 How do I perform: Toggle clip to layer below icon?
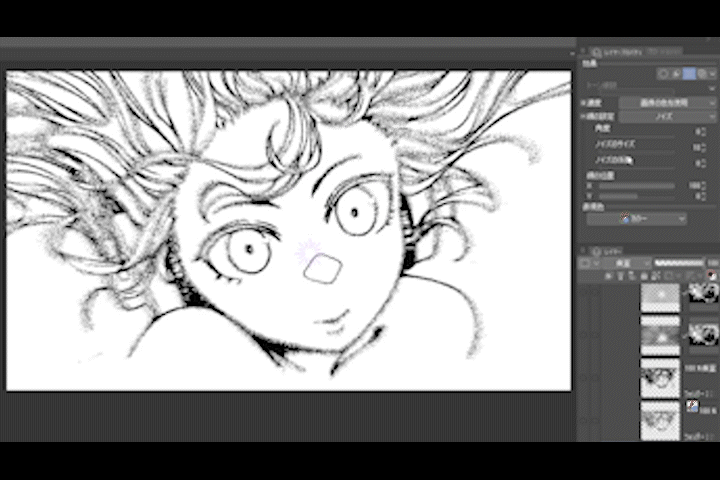608,276
